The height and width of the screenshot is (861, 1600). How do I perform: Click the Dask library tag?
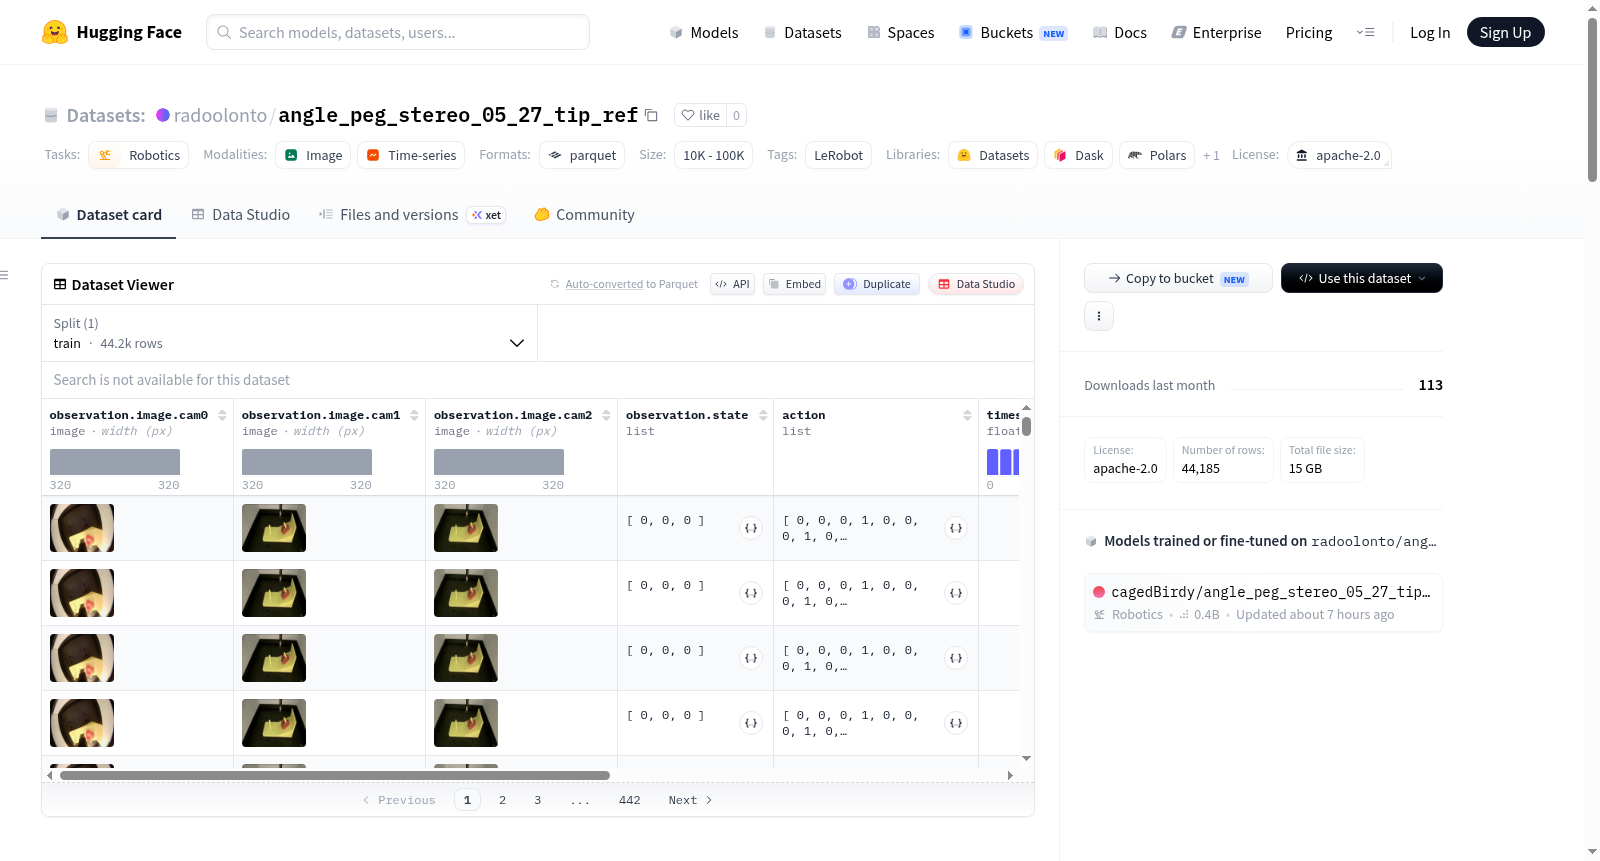pyautogui.click(x=1079, y=155)
